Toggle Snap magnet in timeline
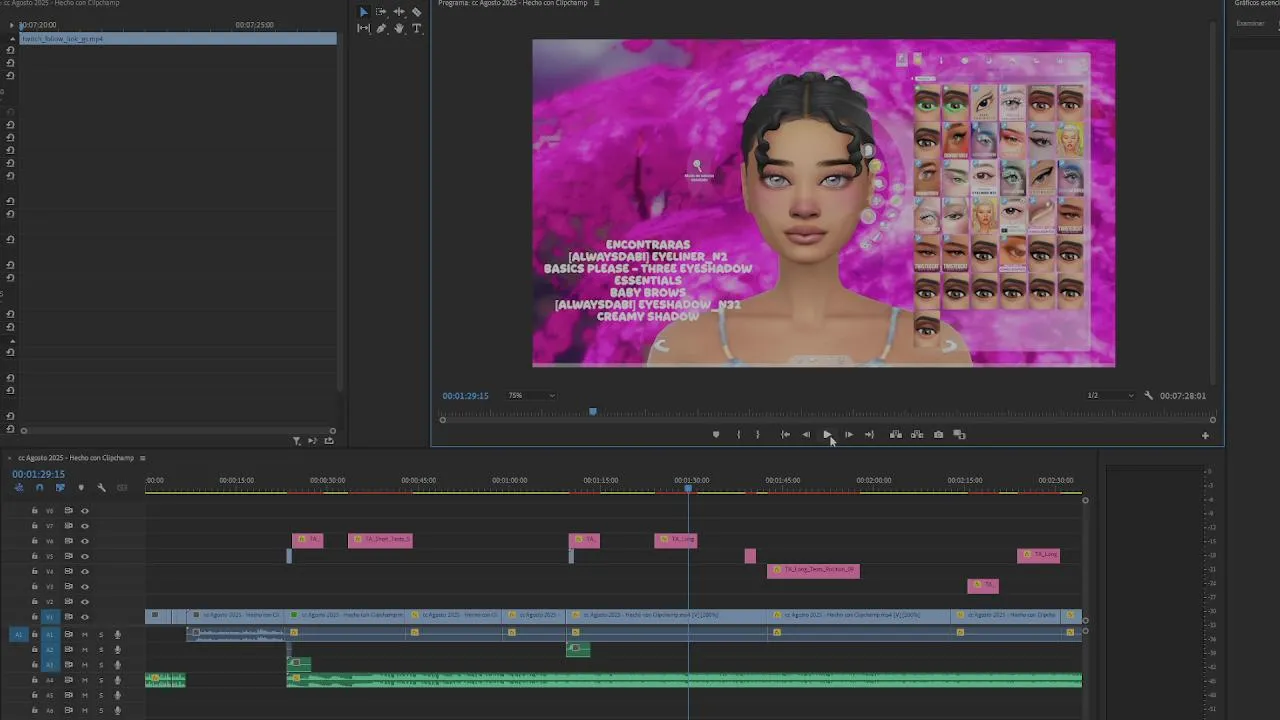The width and height of the screenshot is (1280, 720). pos(39,487)
